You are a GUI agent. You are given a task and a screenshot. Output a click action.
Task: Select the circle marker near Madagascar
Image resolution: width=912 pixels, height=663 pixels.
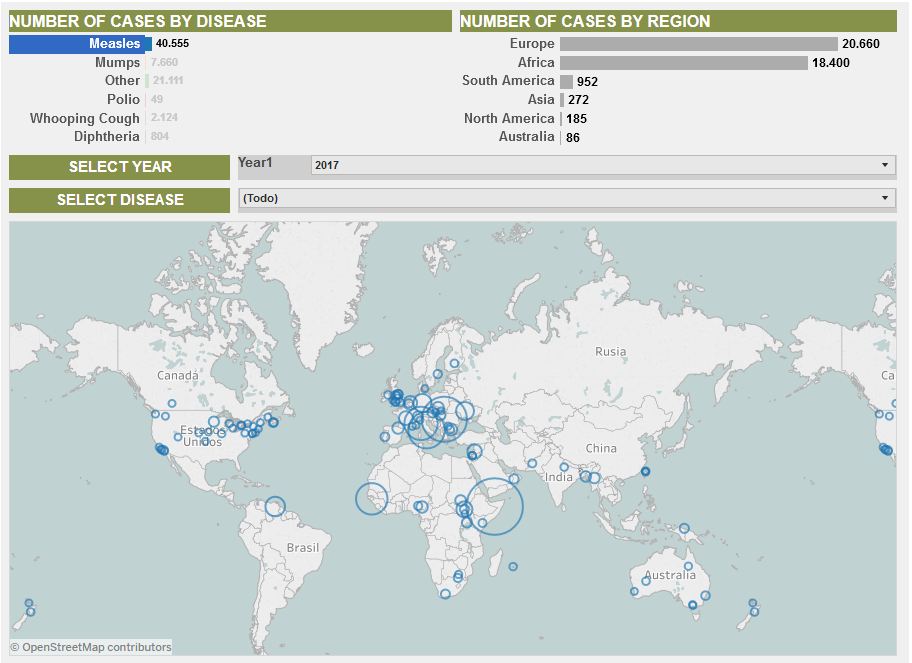pyautogui.click(x=513, y=567)
